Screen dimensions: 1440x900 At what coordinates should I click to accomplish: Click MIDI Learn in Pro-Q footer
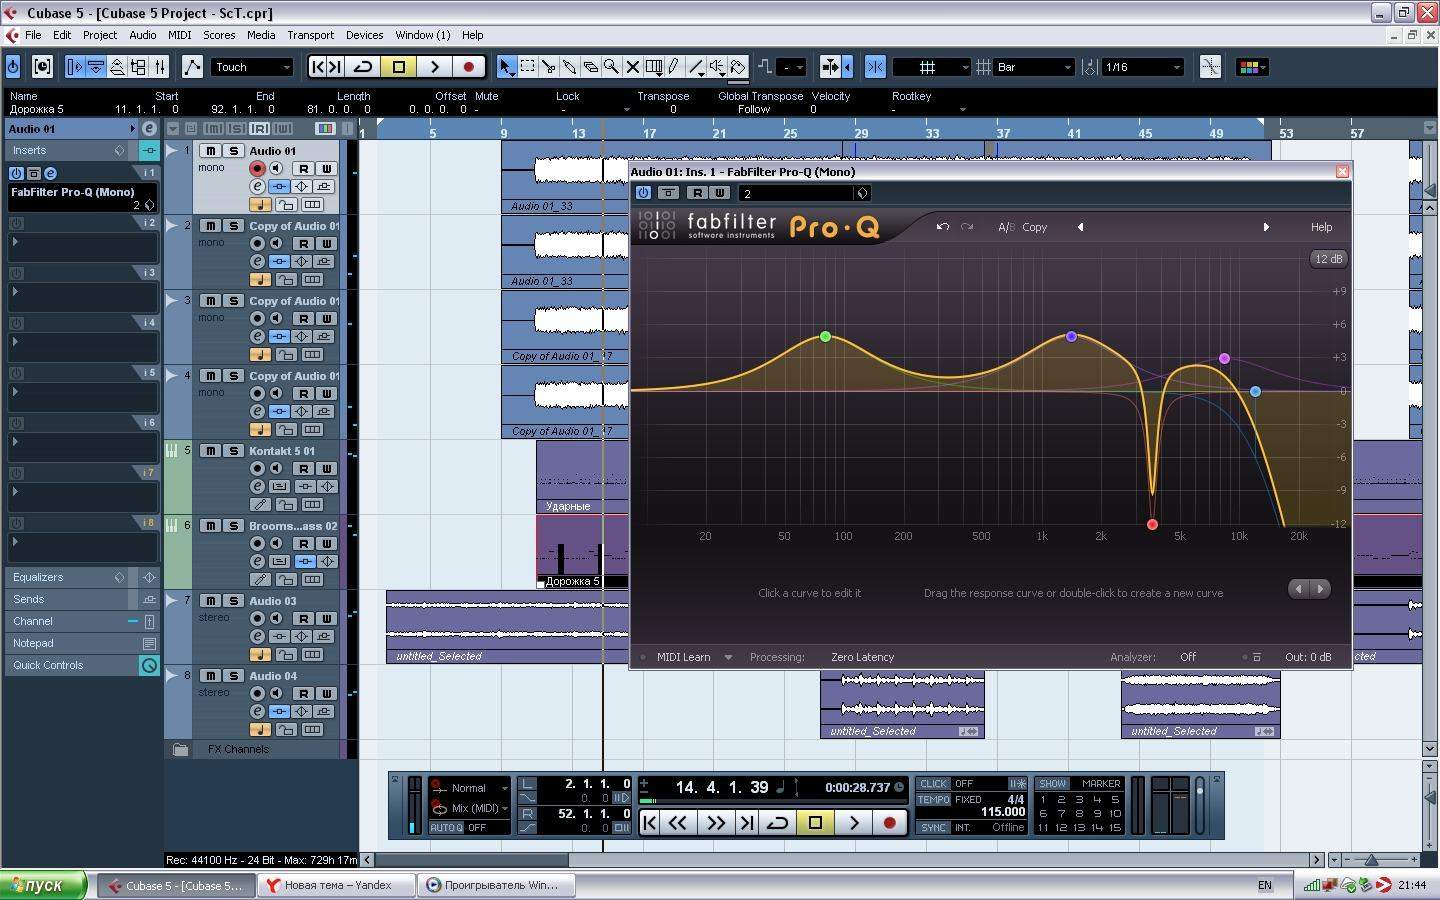(x=683, y=657)
